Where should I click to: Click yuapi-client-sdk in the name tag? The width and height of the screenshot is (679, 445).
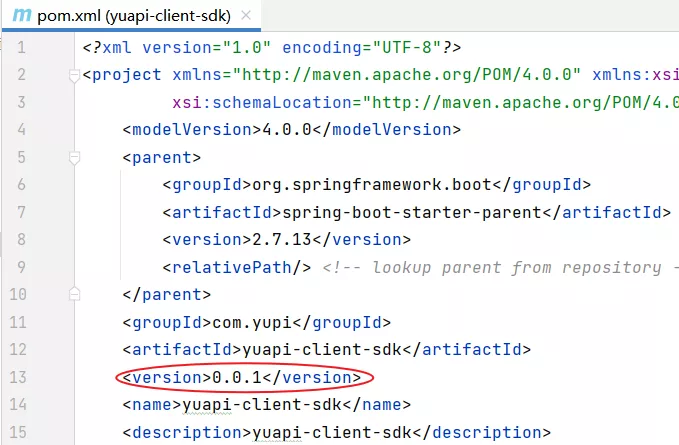262,405
